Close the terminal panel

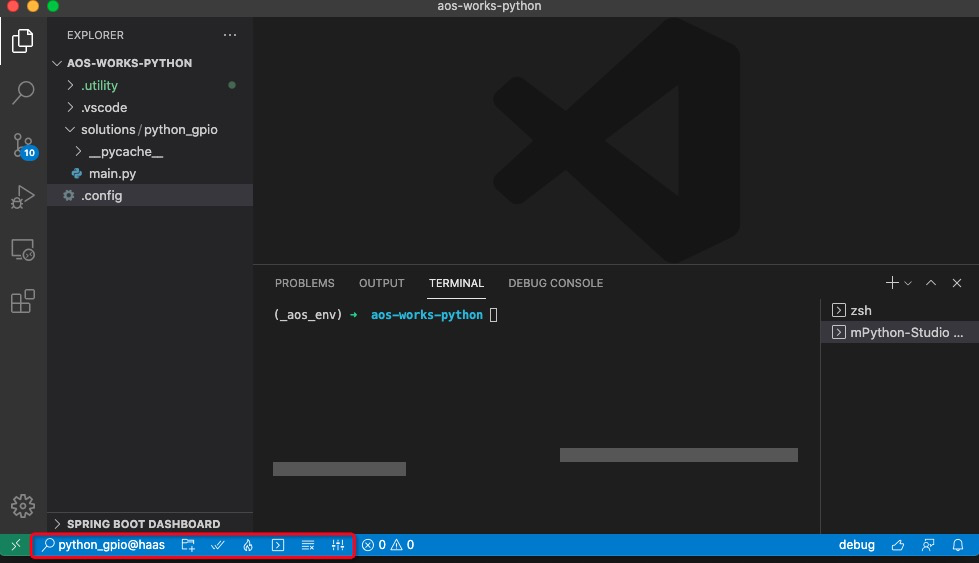coord(957,283)
